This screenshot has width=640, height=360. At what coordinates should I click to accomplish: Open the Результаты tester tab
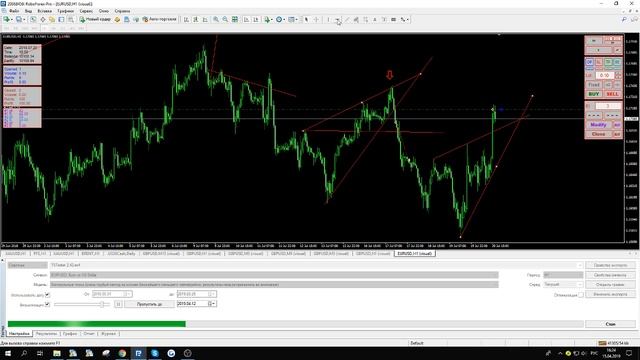[x=46, y=333]
